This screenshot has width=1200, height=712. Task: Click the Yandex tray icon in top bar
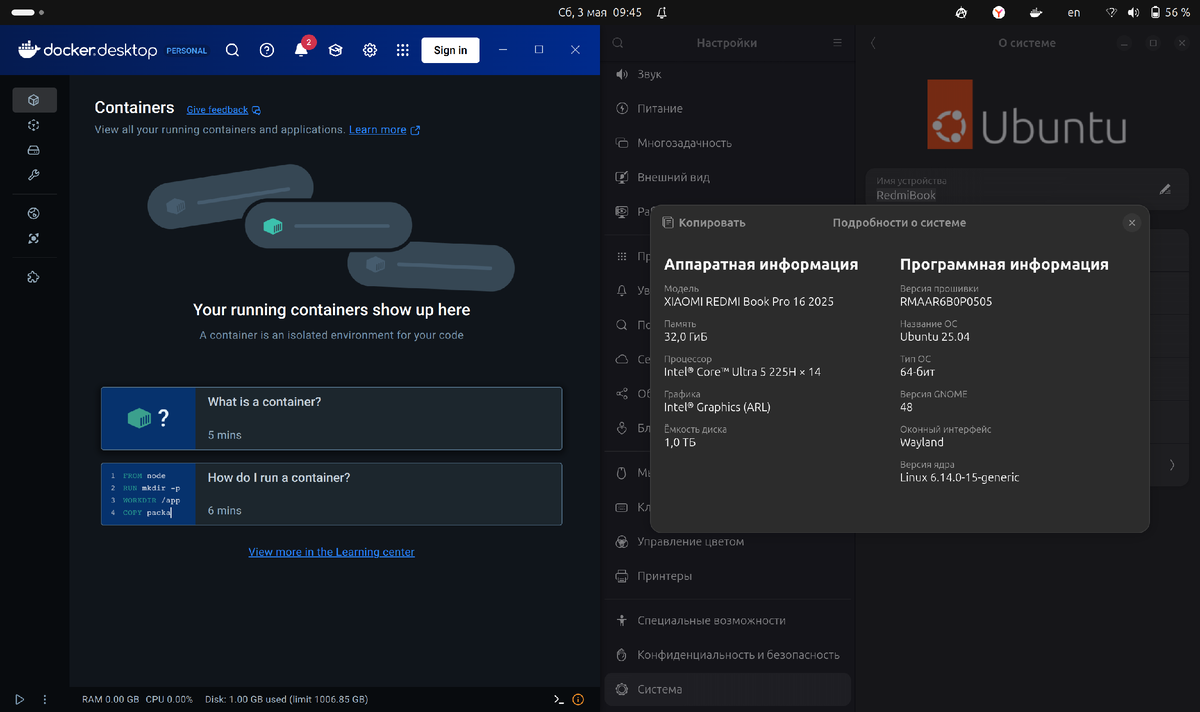[x=999, y=13]
